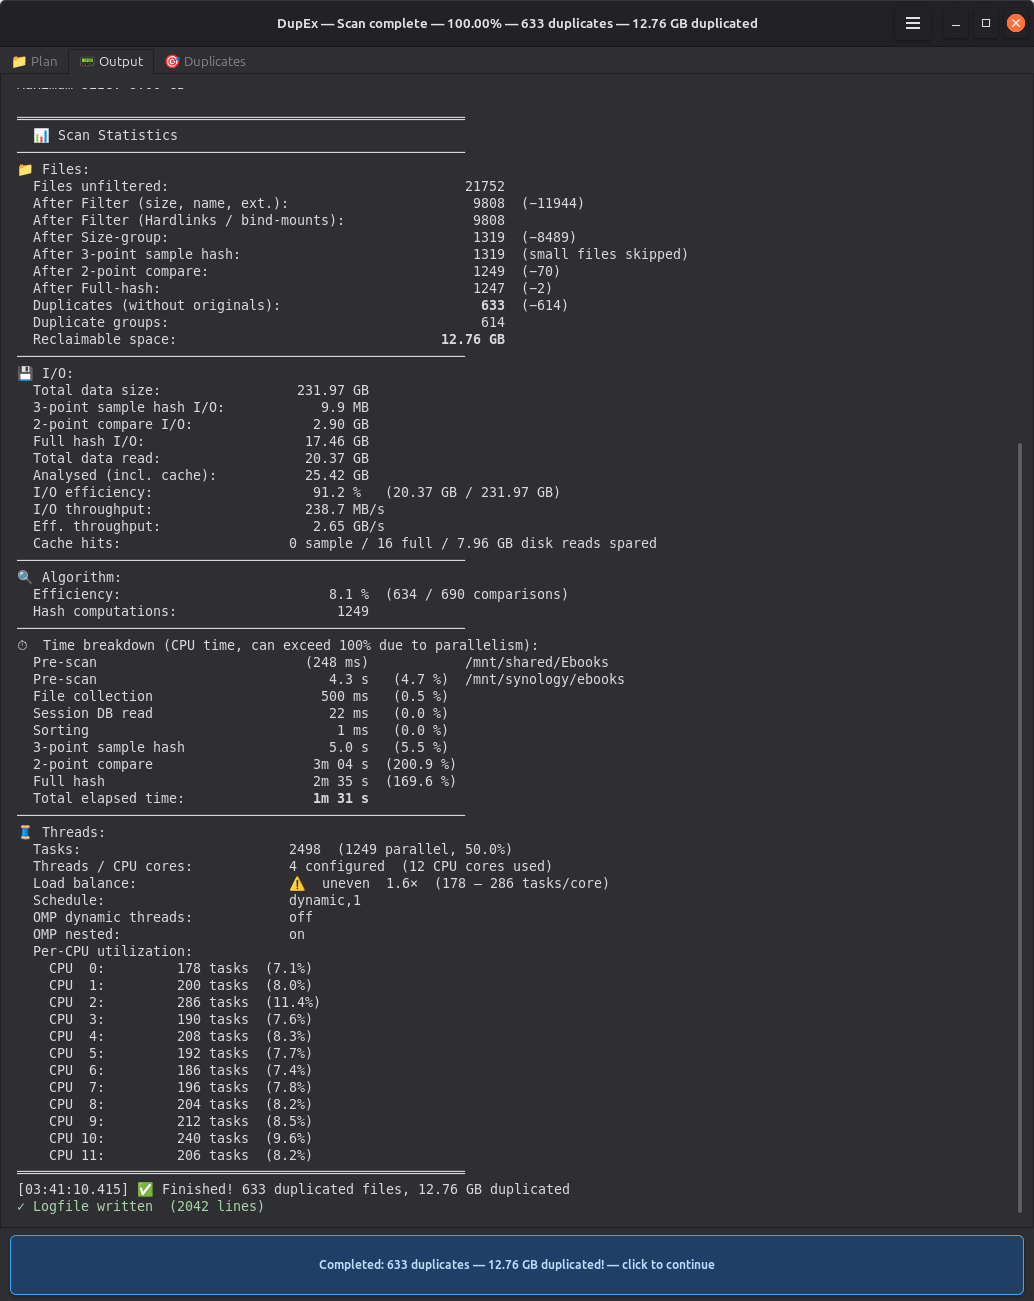Viewport: 1034px width, 1301px height.
Task: Click the Tasks value 2498
Action: 305,849
